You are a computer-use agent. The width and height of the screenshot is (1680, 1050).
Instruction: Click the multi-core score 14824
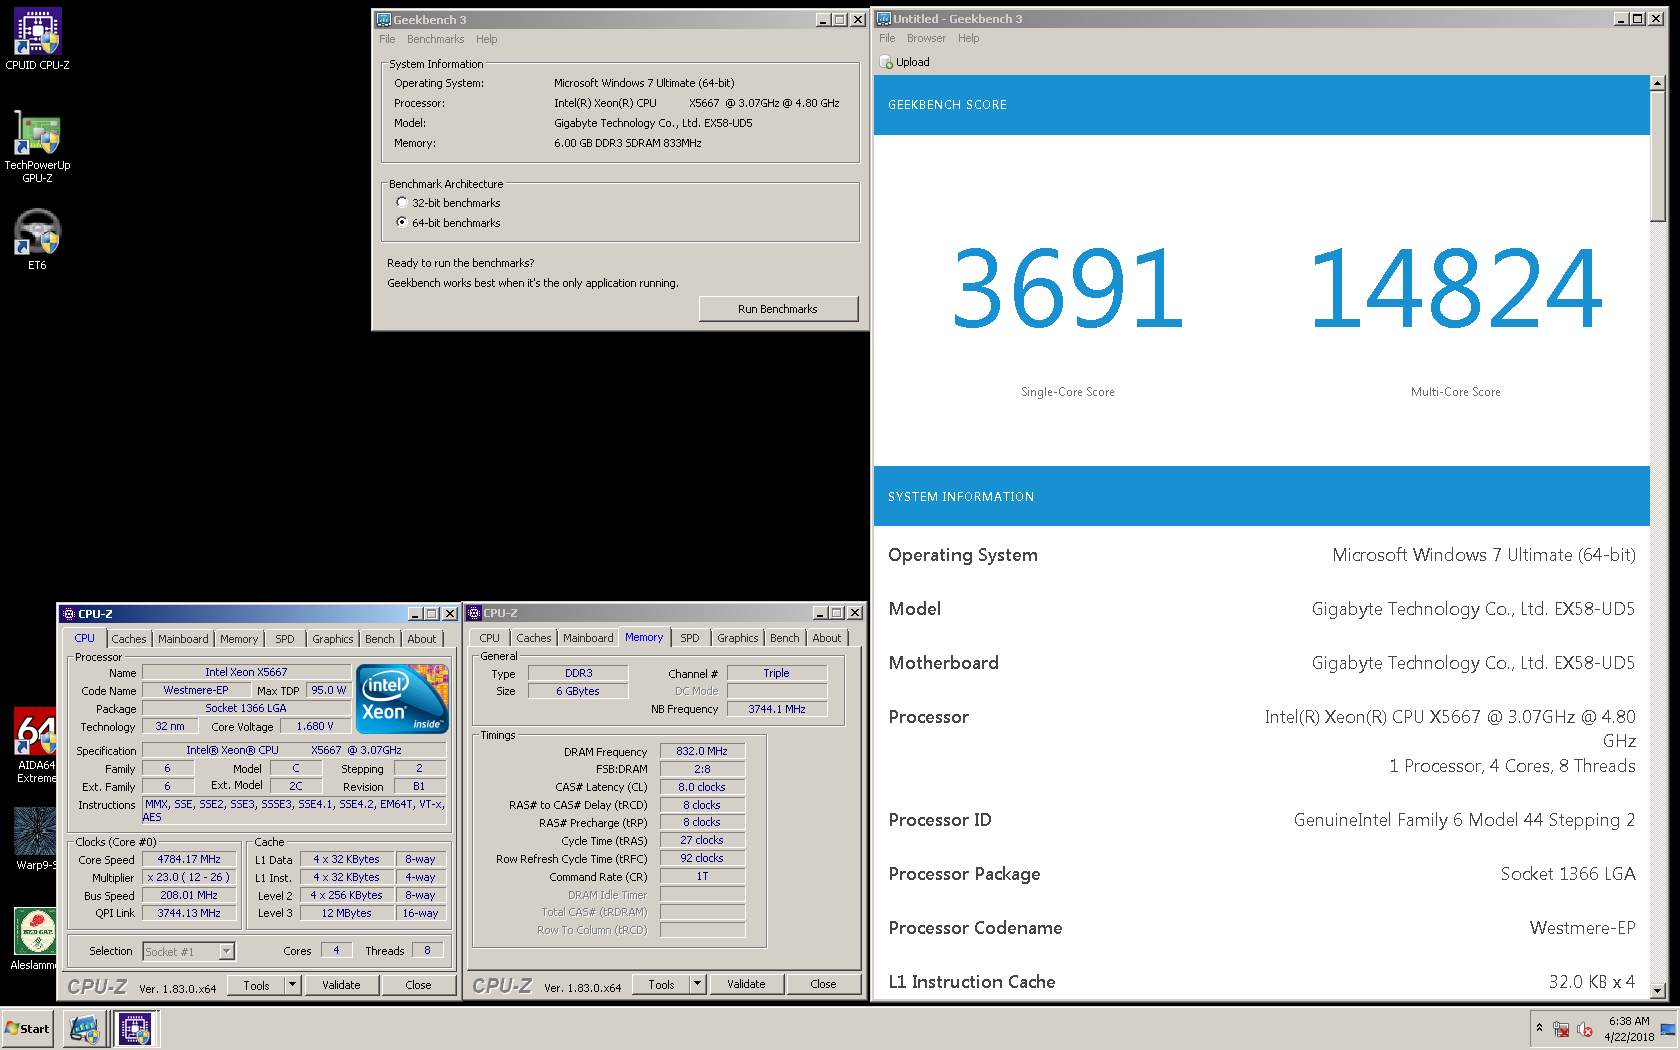(x=1455, y=289)
